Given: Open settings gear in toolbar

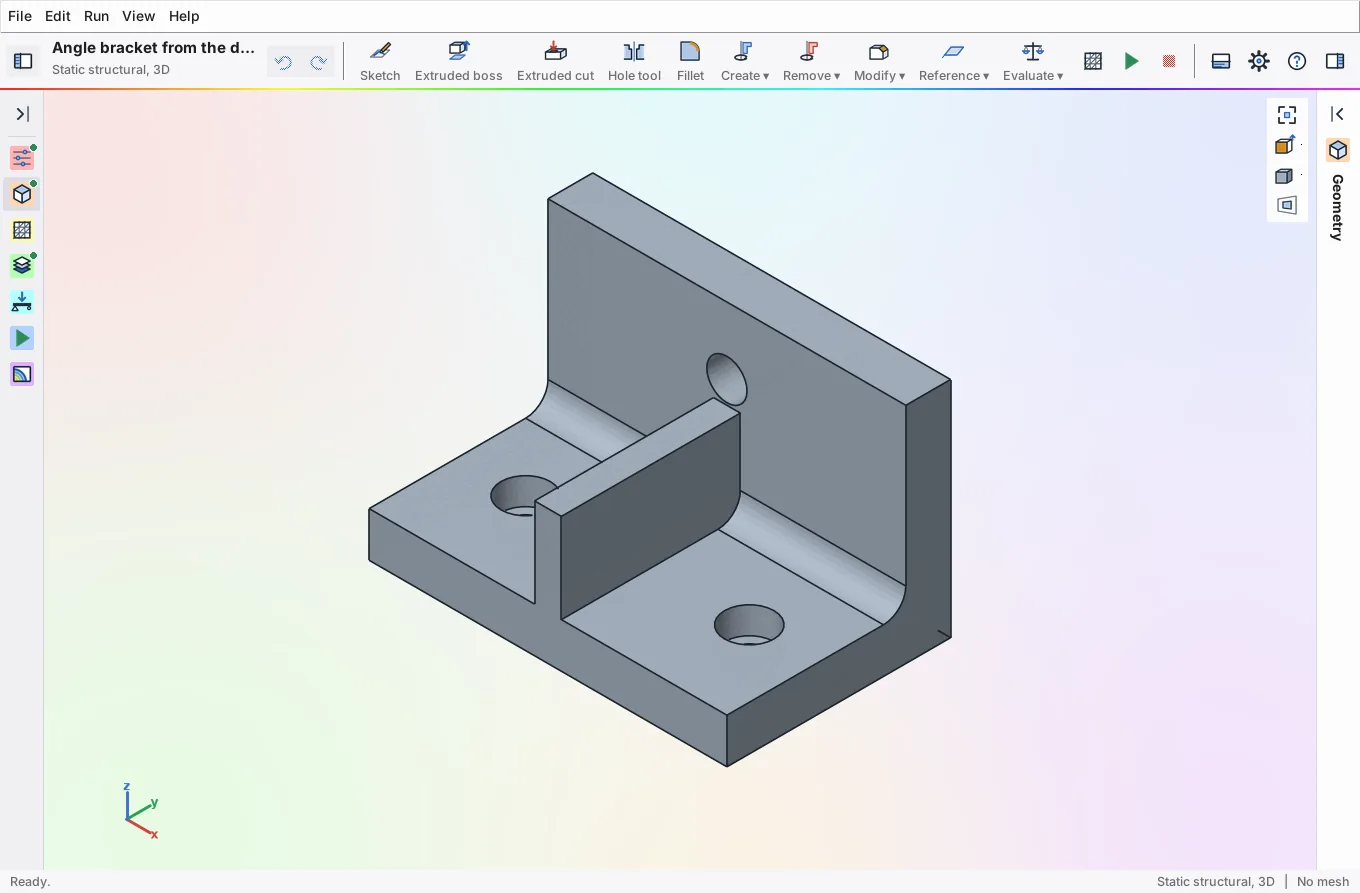Looking at the screenshot, I should click(x=1259, y=61).
